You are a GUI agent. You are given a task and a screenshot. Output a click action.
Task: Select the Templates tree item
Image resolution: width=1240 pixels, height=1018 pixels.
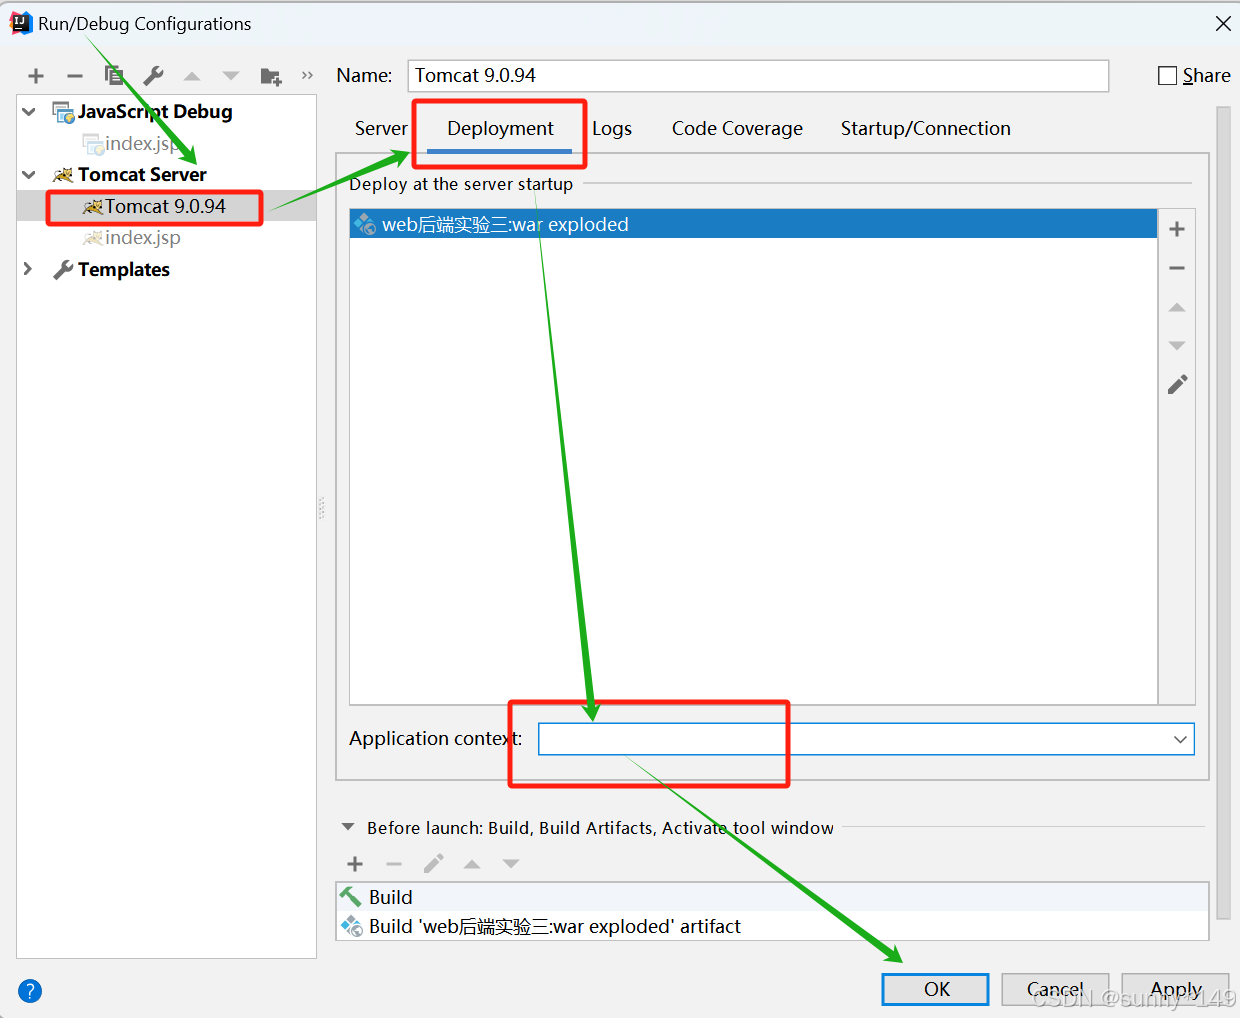click(x=123, y=269)
